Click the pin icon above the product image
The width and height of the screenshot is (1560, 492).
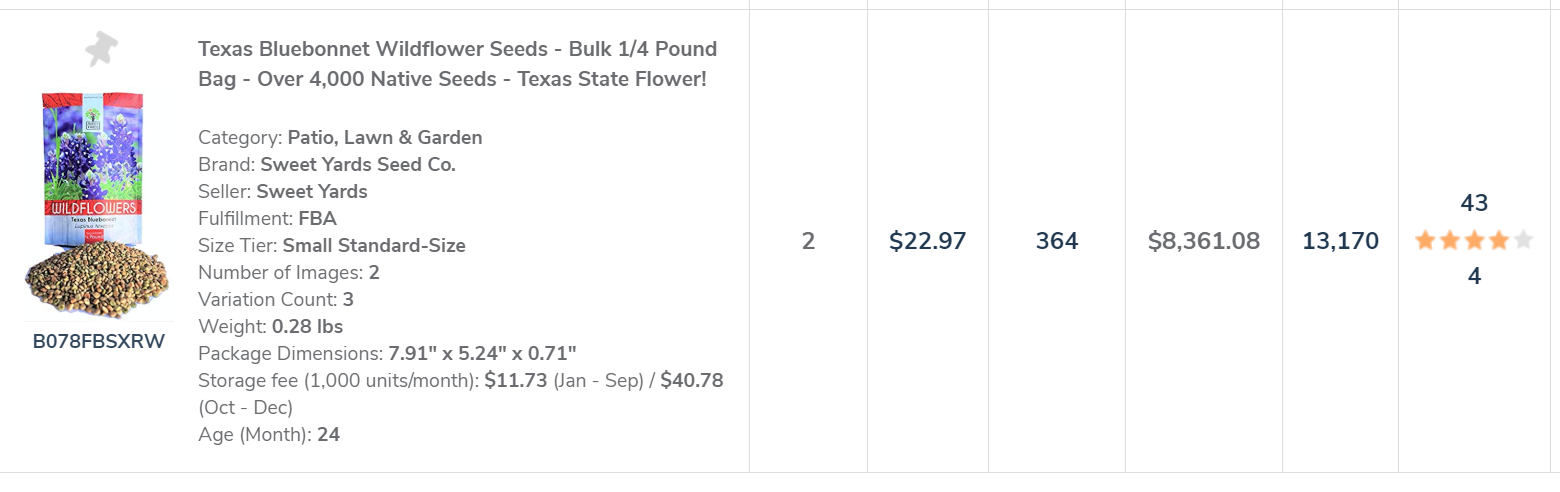pyautogui.click(x=99, y=49)
